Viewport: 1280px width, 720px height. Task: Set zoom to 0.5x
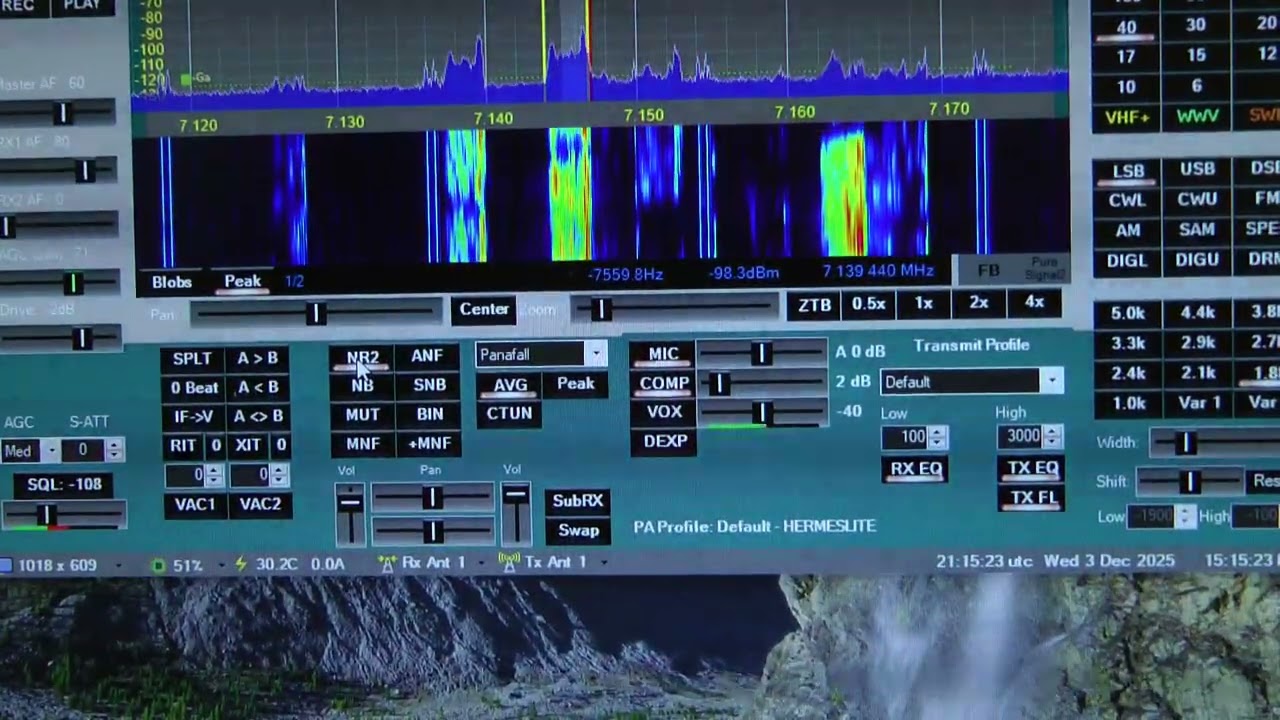click(868, 304)
